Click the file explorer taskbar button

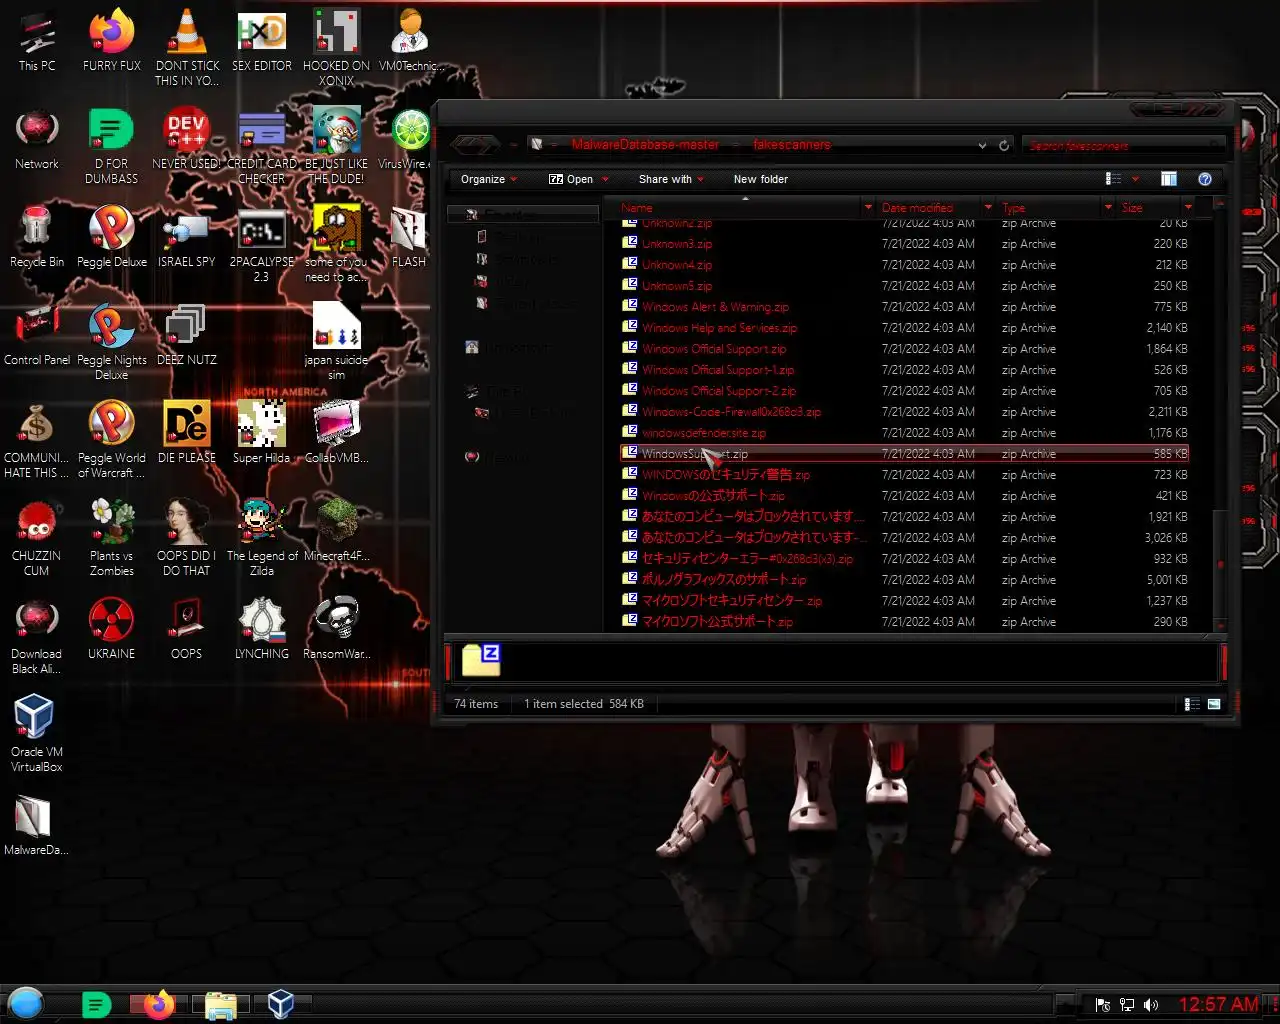pos(221,1004)
